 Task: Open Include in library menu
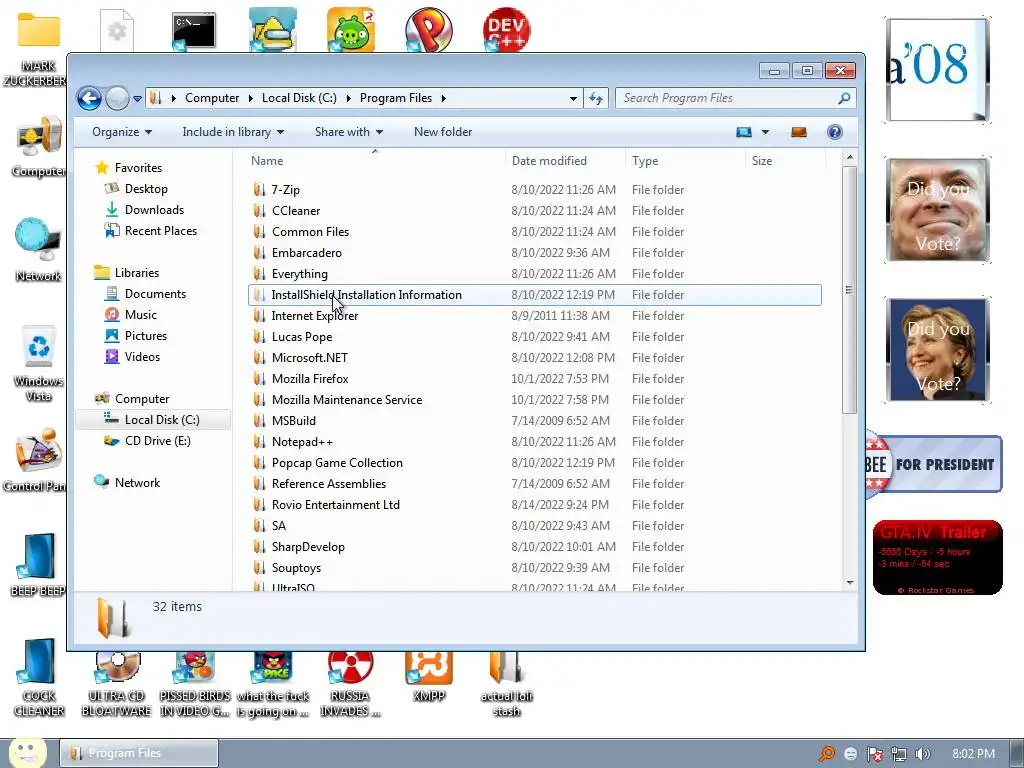click(x=233, y=132)
